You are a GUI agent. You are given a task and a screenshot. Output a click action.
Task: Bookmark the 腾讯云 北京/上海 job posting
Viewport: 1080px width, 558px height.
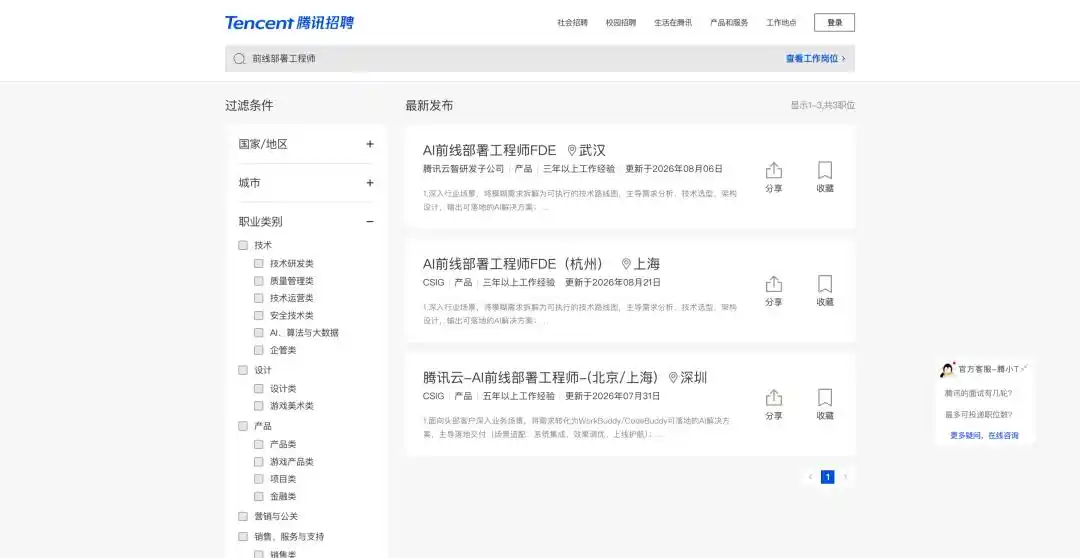tap(824, 405)
